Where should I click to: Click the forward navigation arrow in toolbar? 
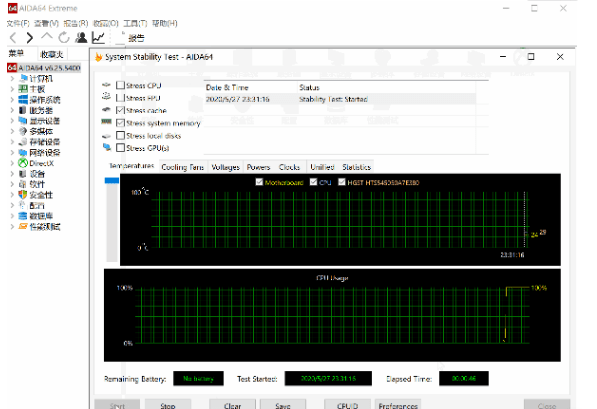[x=30, y=38]
